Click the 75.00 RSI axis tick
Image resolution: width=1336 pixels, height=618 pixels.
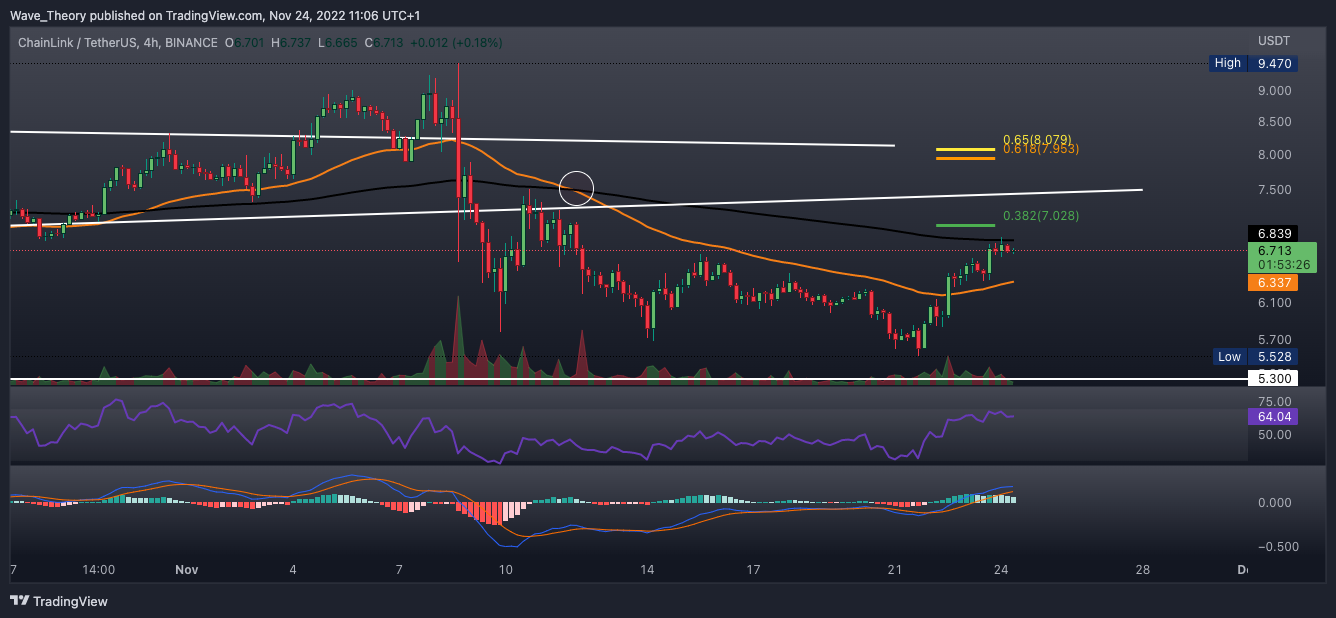(1274, 401)
